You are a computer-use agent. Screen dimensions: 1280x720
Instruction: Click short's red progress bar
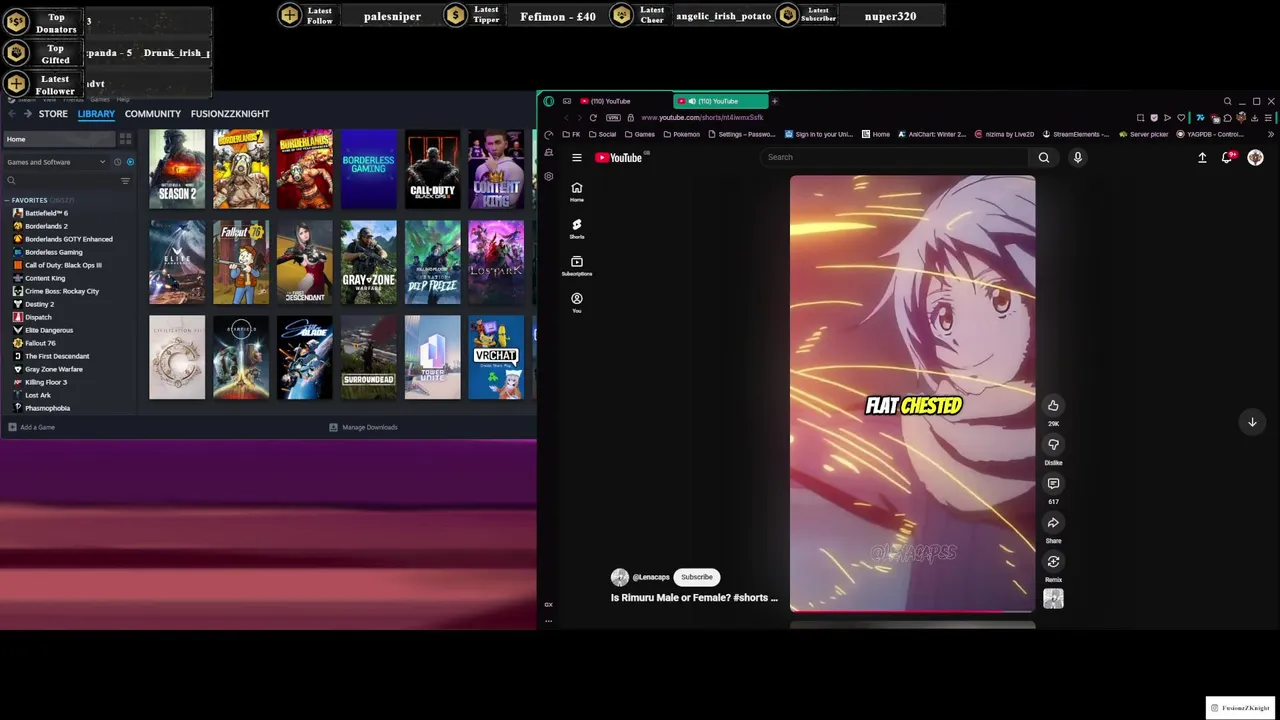point(912,611)
